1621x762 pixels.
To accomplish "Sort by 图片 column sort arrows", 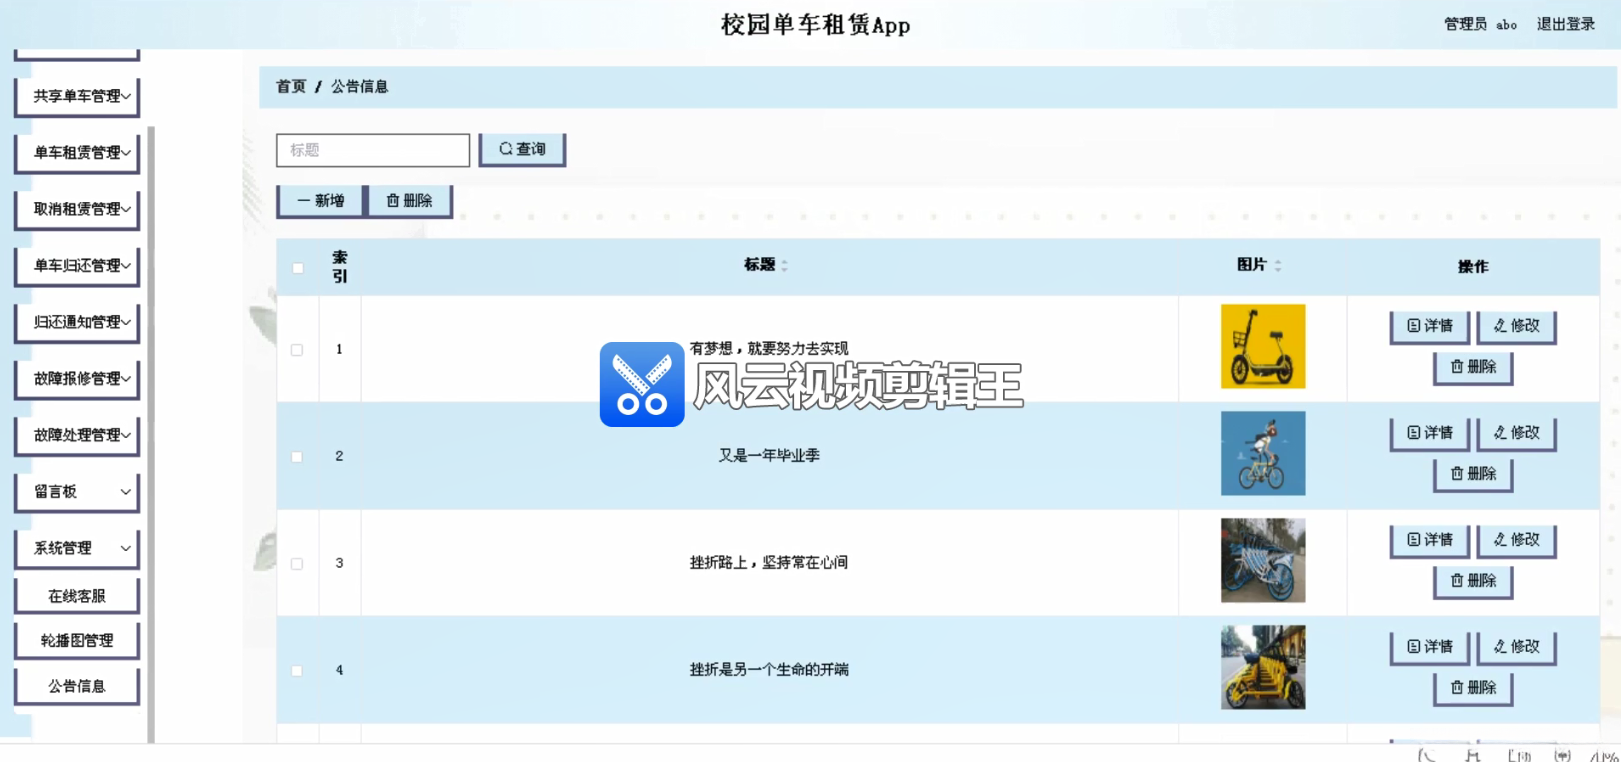I will coord(1278,265).
